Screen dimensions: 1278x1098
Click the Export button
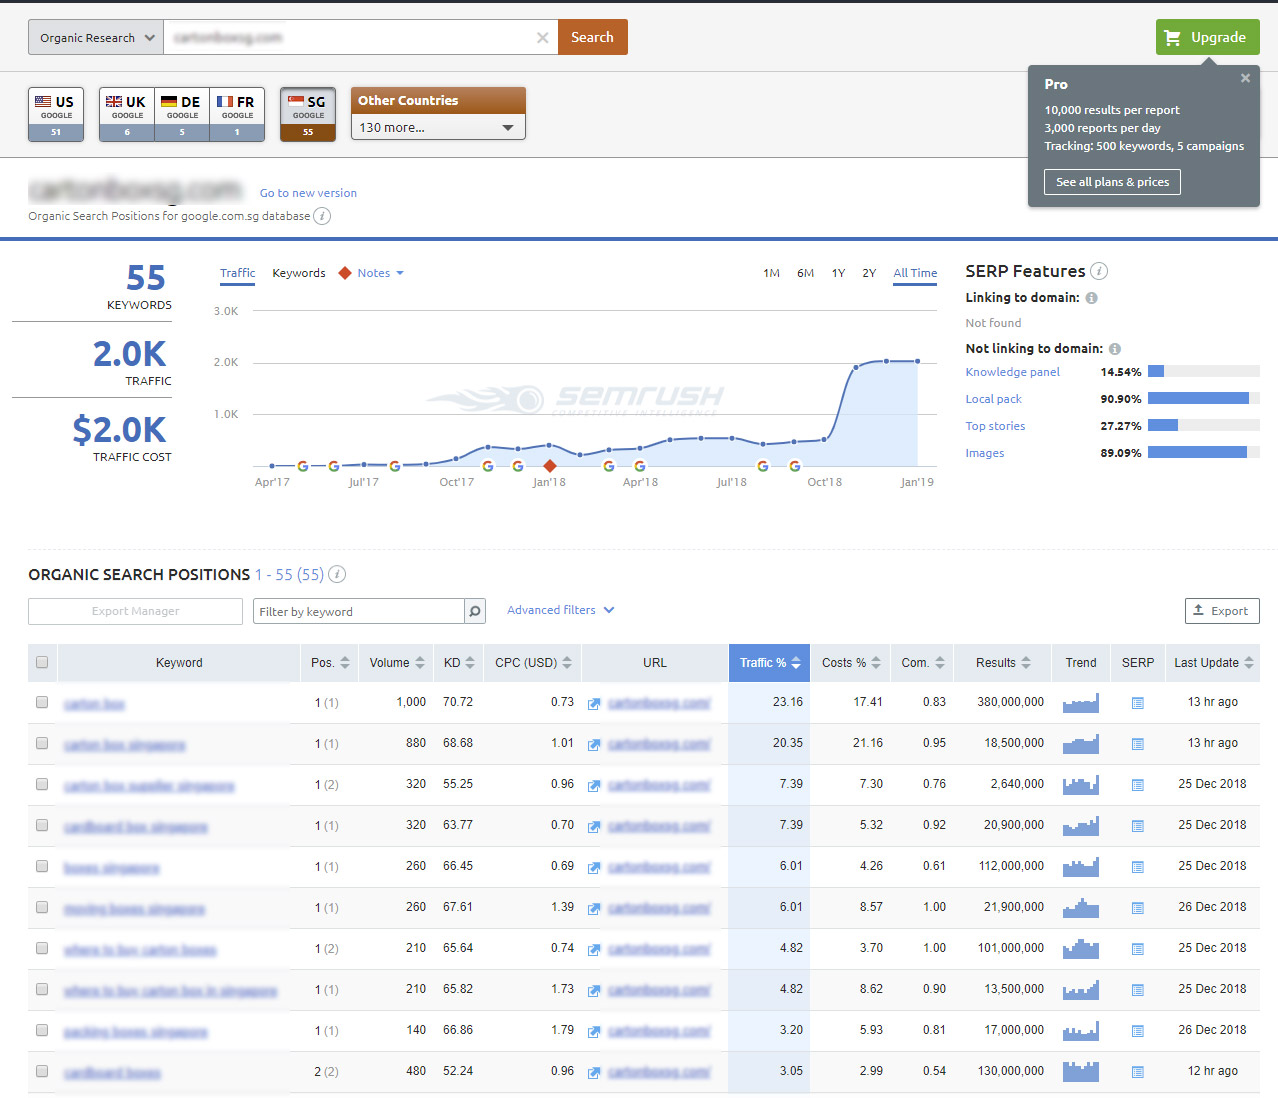(1221, 611)
